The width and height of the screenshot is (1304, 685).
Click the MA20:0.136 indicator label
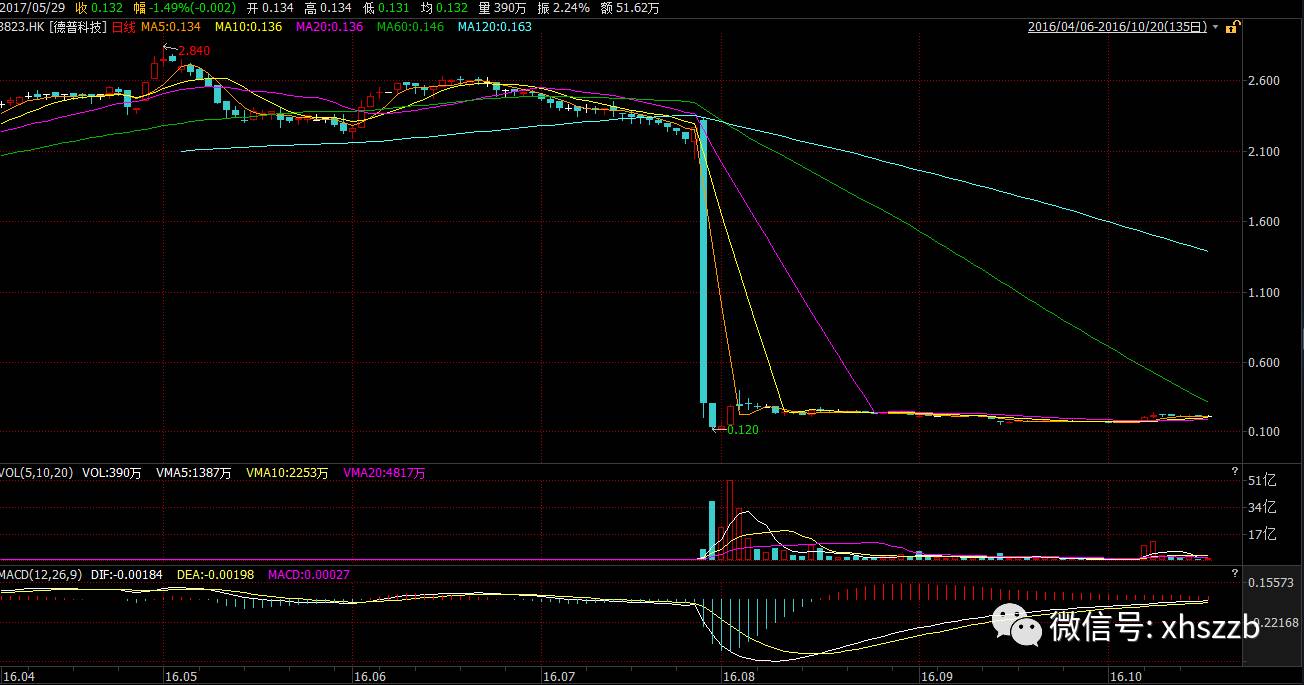[x=329, y=27]
